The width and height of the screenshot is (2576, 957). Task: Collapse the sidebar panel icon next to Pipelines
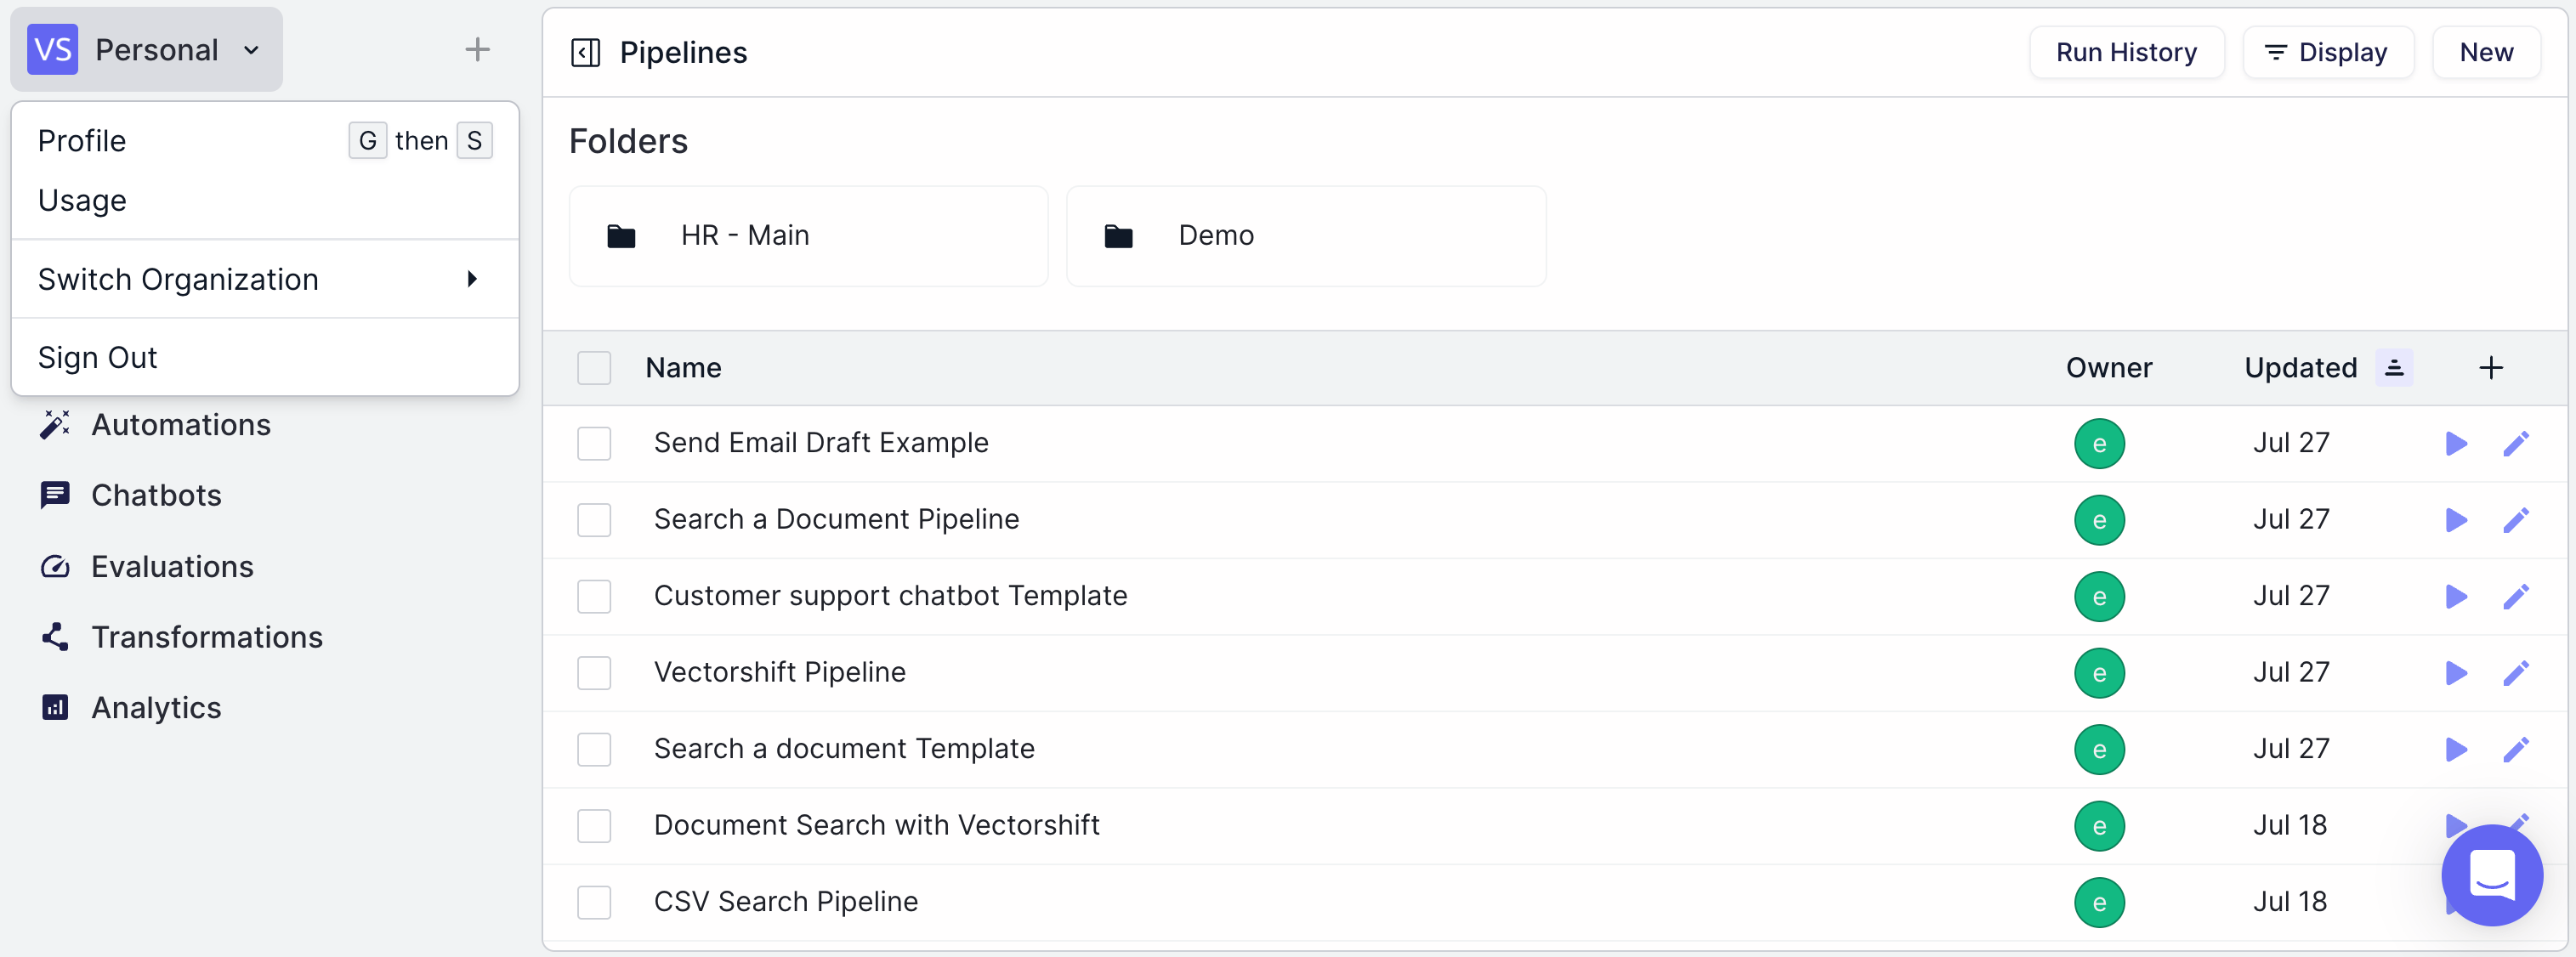point(585,53)
